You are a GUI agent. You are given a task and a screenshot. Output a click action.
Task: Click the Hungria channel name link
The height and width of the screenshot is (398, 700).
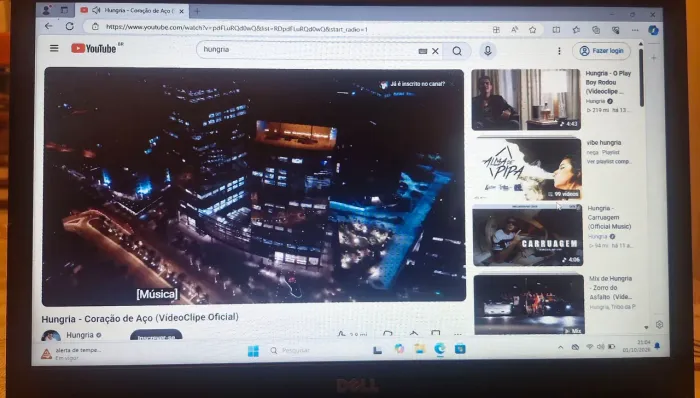tap(80, 335)
